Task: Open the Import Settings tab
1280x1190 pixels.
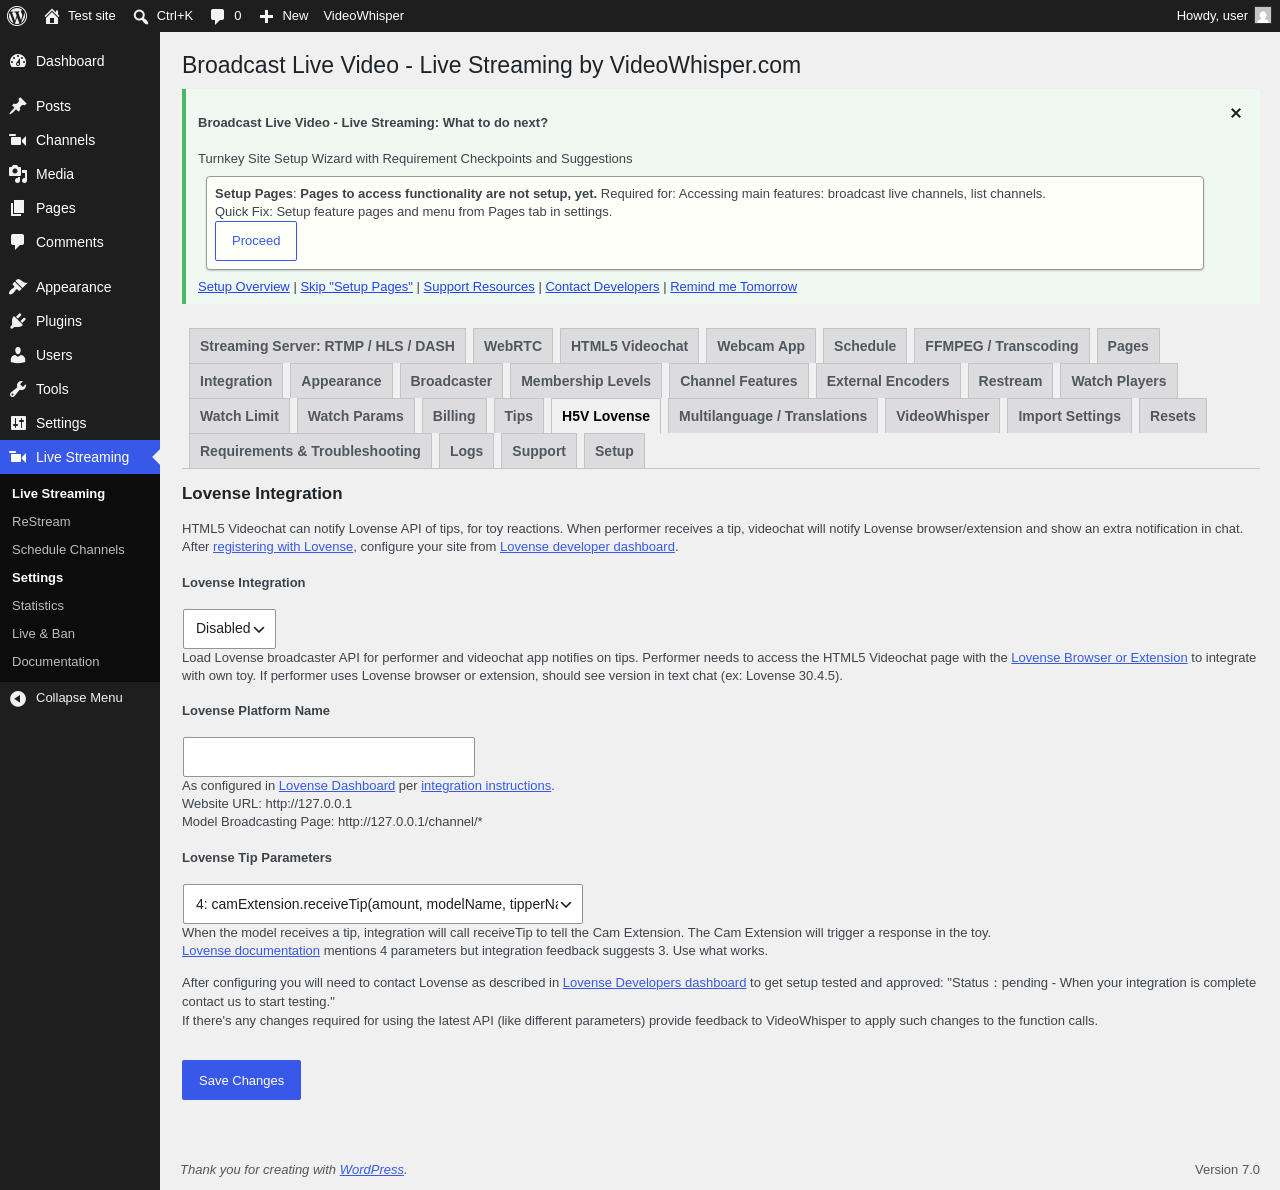Action: coord(1070,416)
